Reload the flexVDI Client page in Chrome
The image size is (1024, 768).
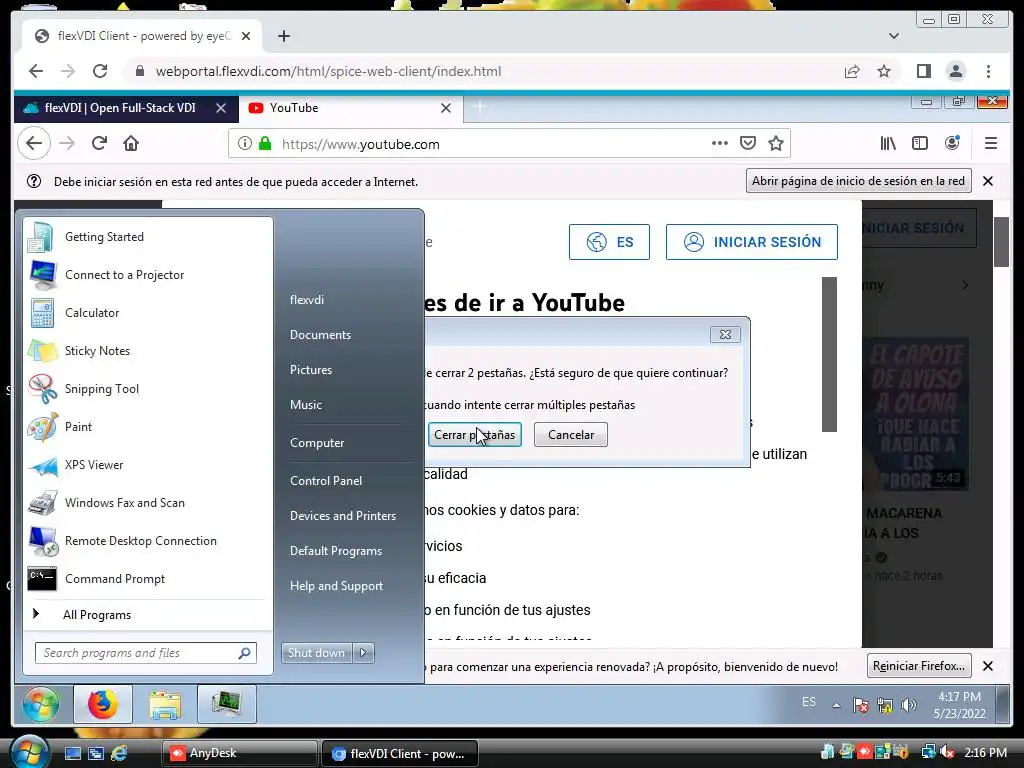pyautogui.click(x=100, y=71)
